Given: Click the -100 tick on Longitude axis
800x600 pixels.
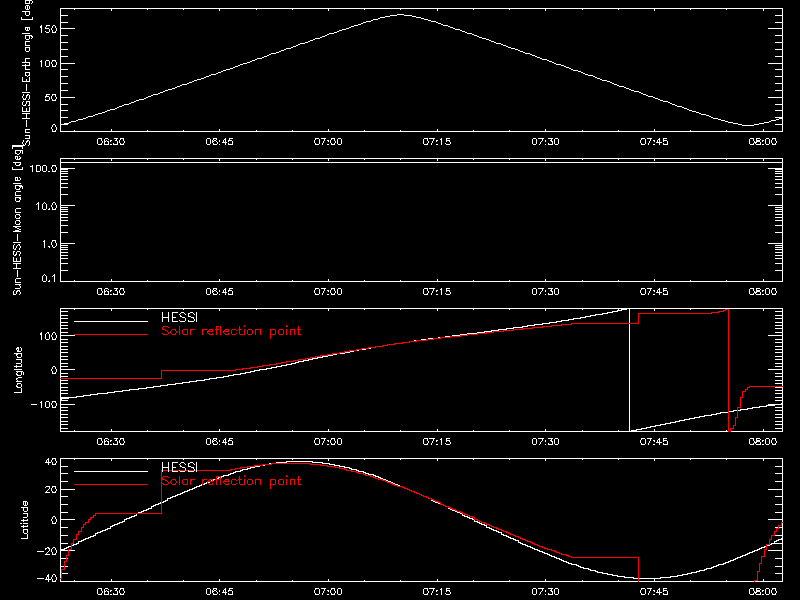Looking at the screenshot, I should 44,404.
